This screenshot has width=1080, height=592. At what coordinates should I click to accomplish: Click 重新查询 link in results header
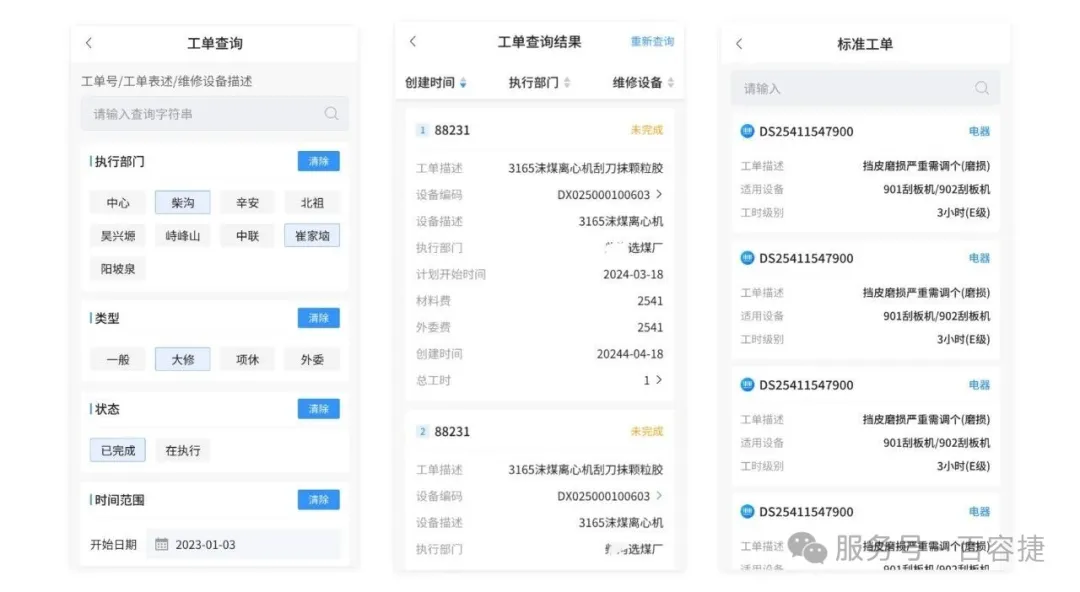pyautogui.click(x=652, y=42)
